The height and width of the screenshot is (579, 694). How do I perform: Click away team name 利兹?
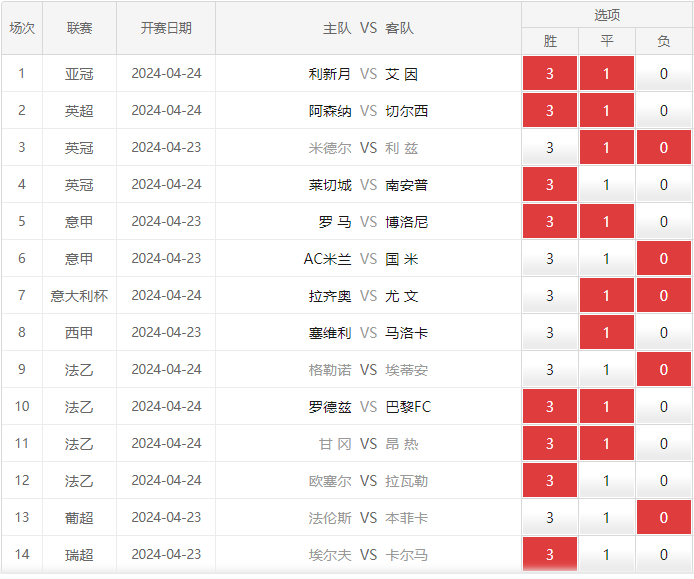click(x=401, y=148)
